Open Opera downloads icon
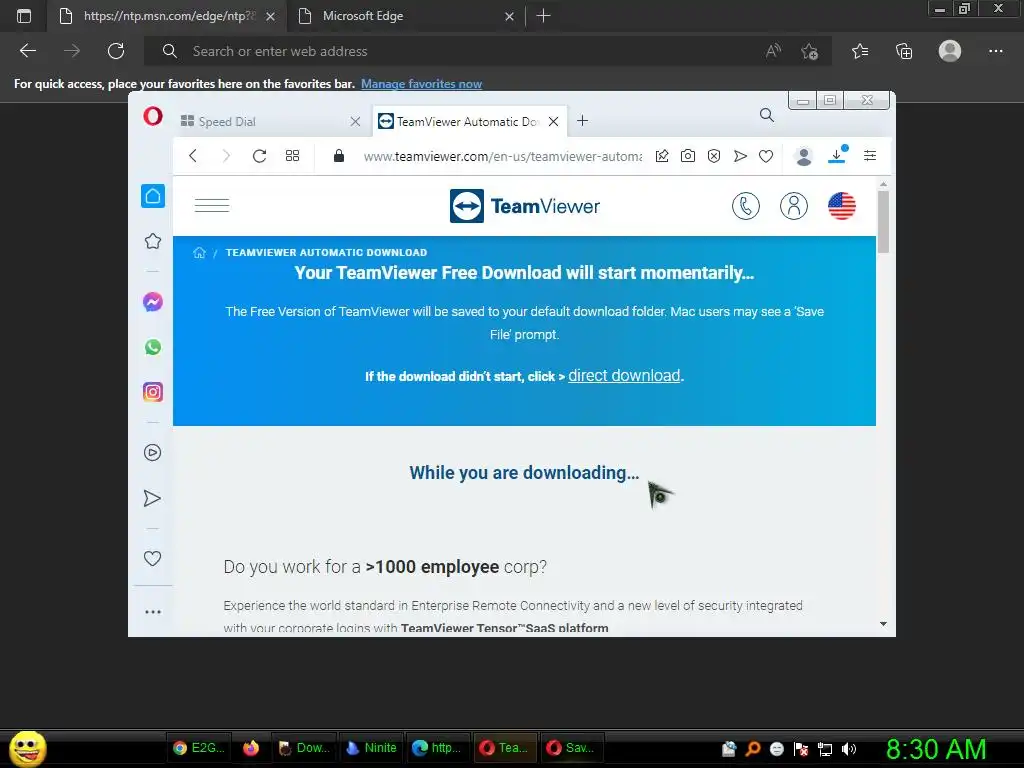The image size is (1024, 768). pyautogui.click(x=837, y=155)
